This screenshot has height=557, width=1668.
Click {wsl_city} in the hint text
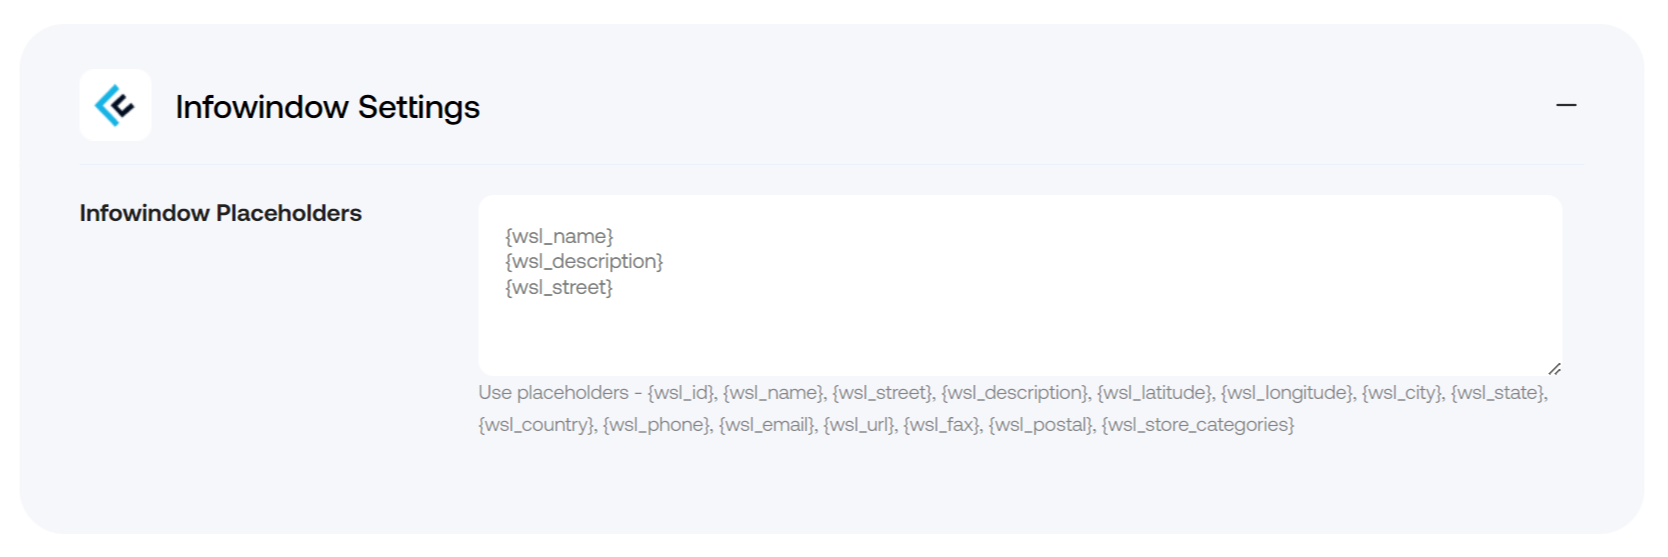1400,393
